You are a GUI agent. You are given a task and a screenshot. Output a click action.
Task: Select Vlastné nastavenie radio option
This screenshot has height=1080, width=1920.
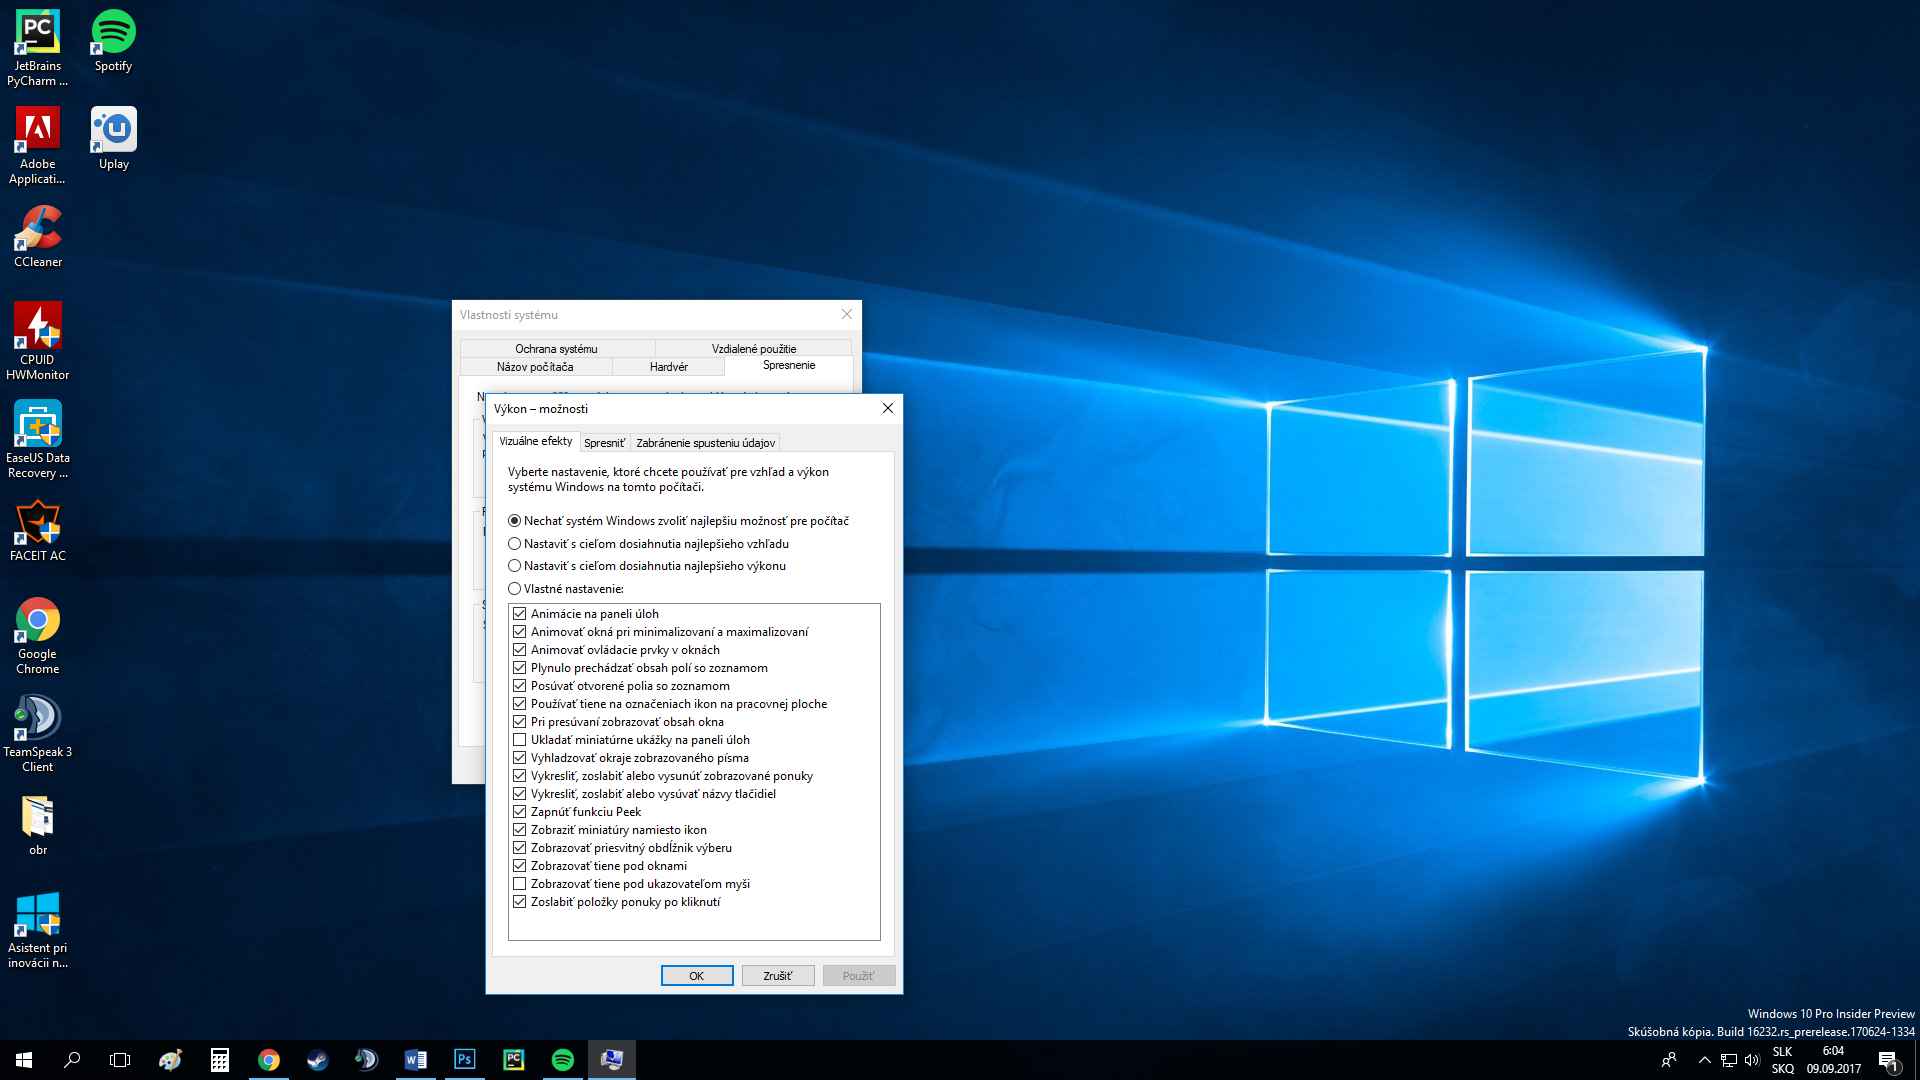pos(515,589)
